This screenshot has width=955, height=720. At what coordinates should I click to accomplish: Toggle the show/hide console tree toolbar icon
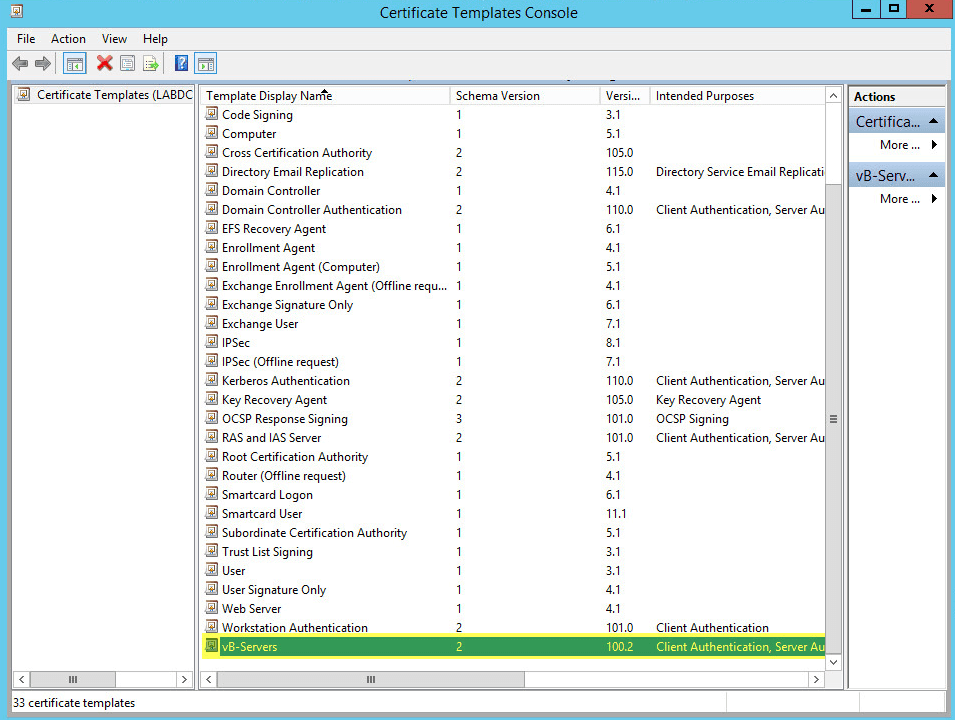[75, 63]
